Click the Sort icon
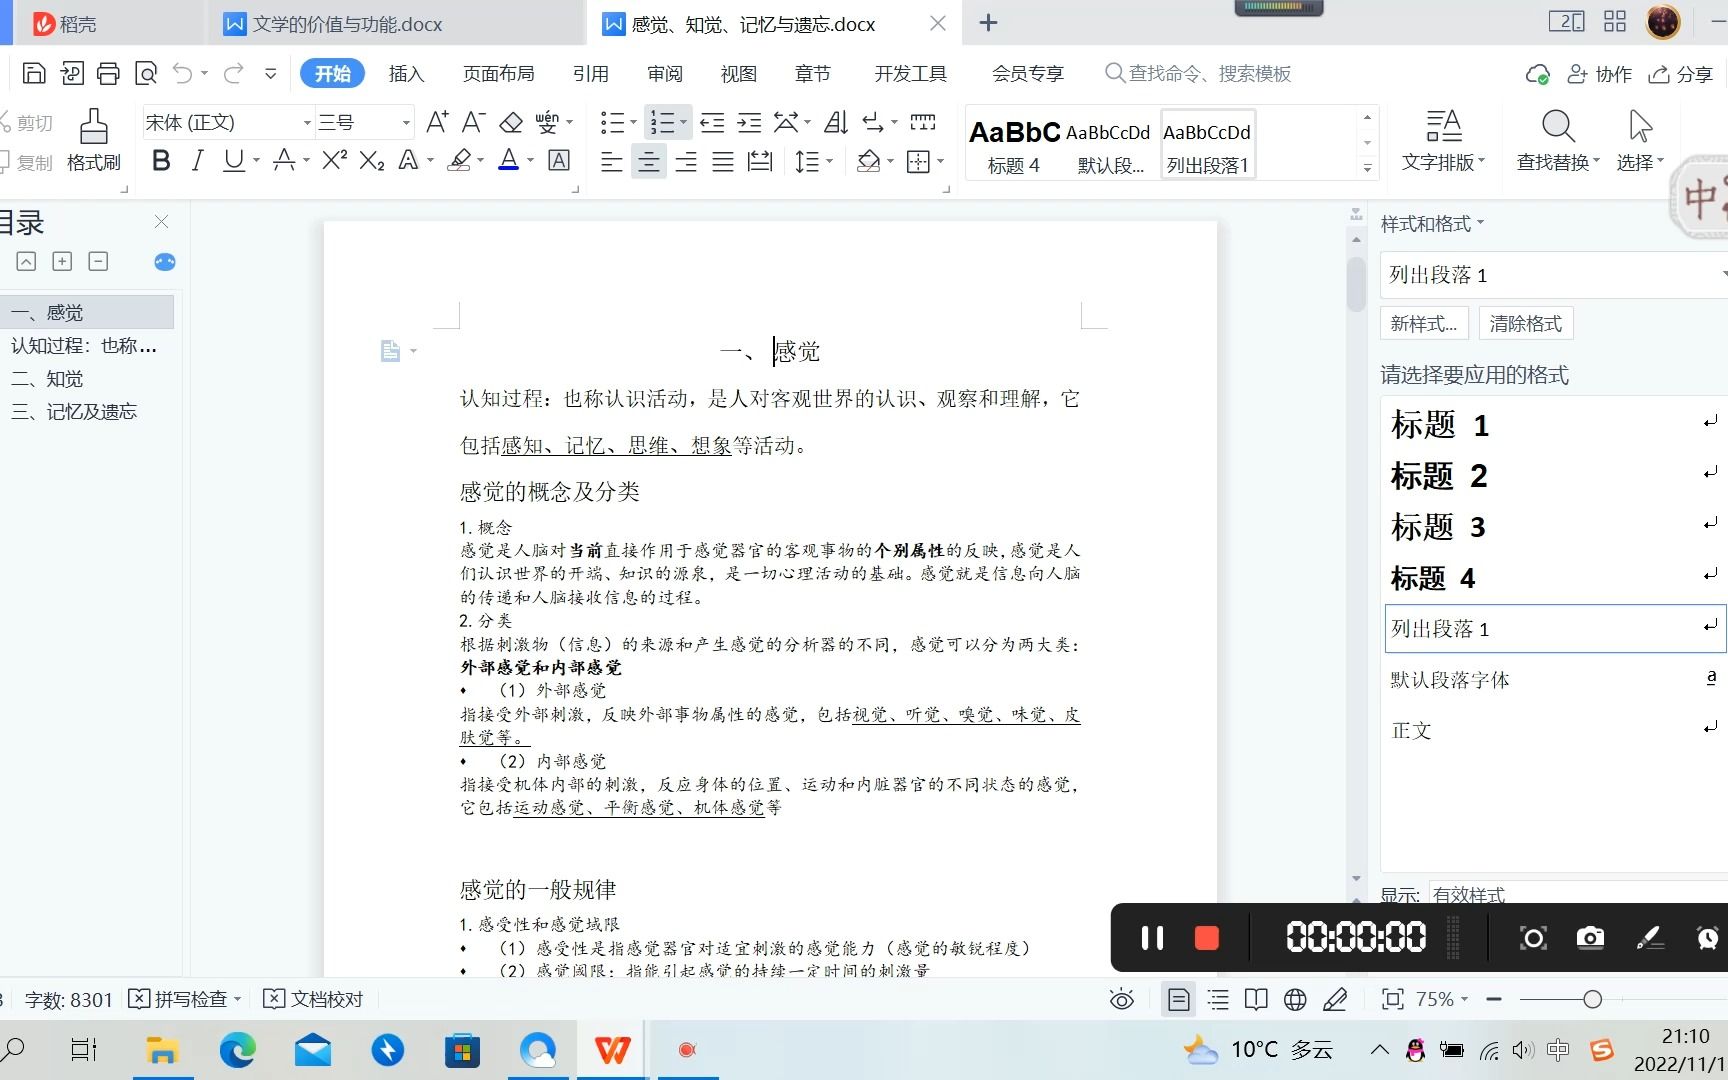The height and width of the screenshot is (1080, 1728). coord(836,122)
